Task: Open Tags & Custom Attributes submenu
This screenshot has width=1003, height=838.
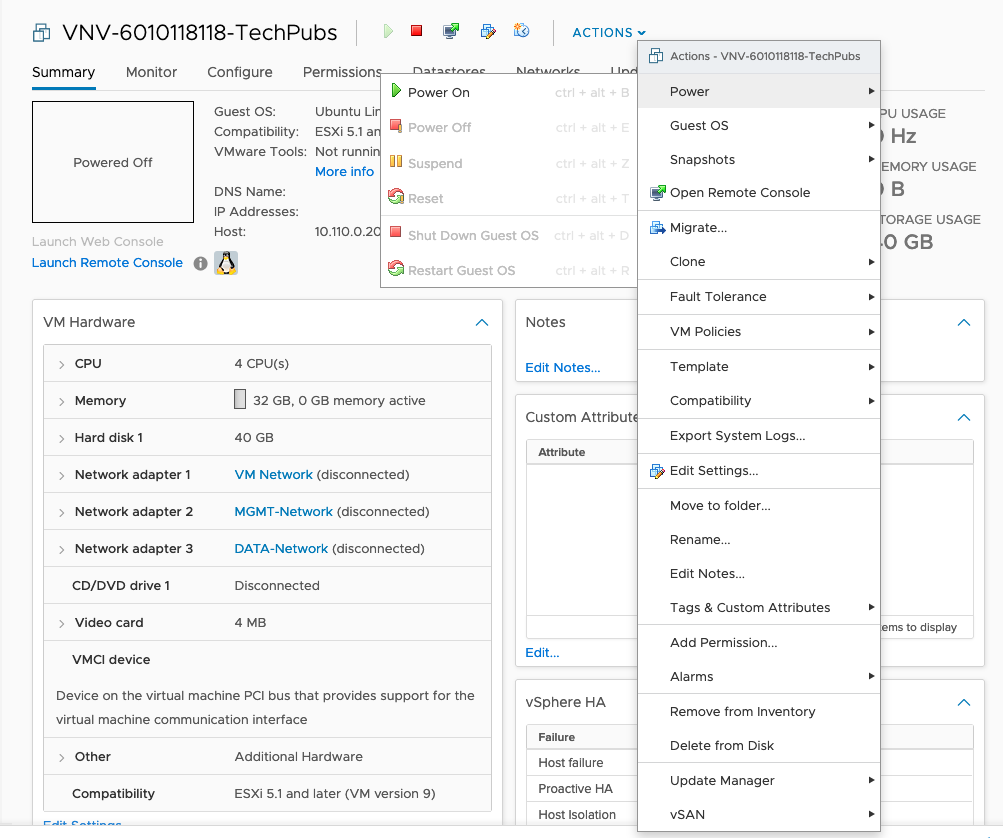Action: click(759, 608)
